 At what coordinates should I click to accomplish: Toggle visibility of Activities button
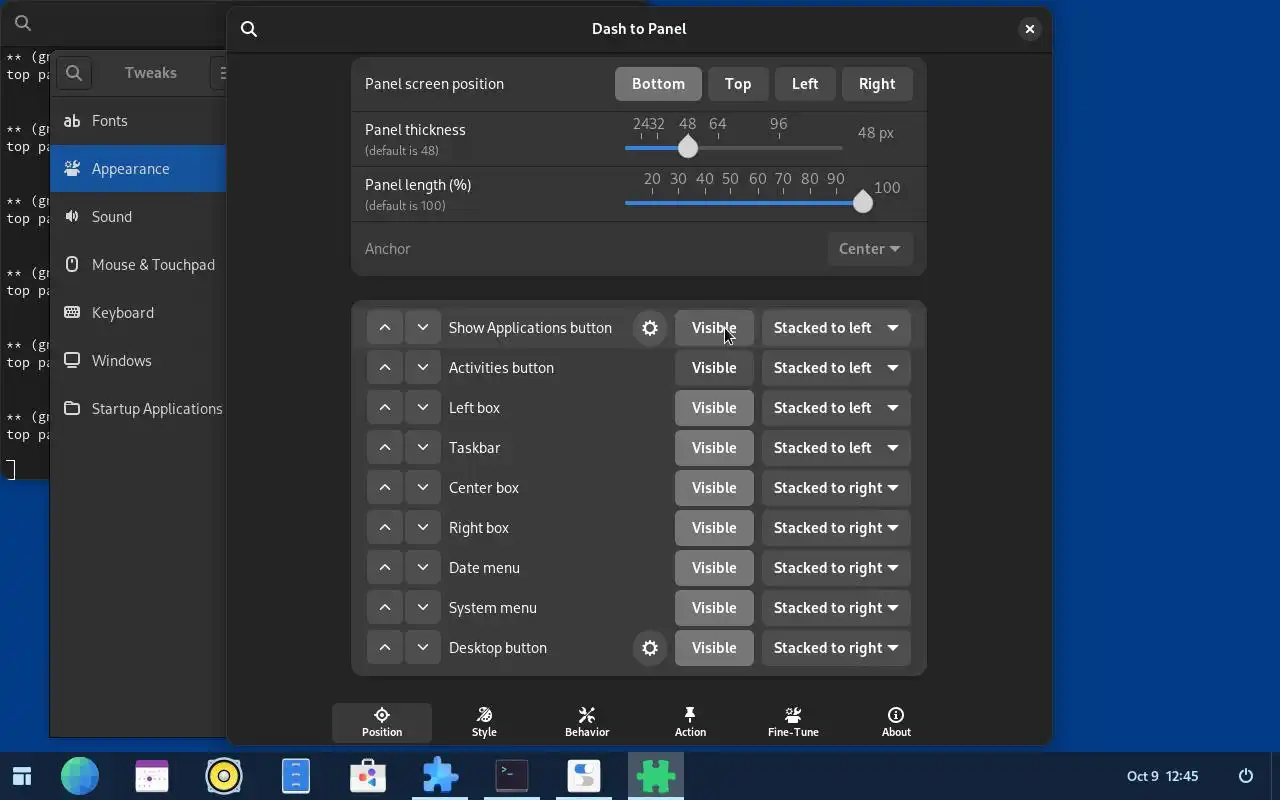pos(714,368)
